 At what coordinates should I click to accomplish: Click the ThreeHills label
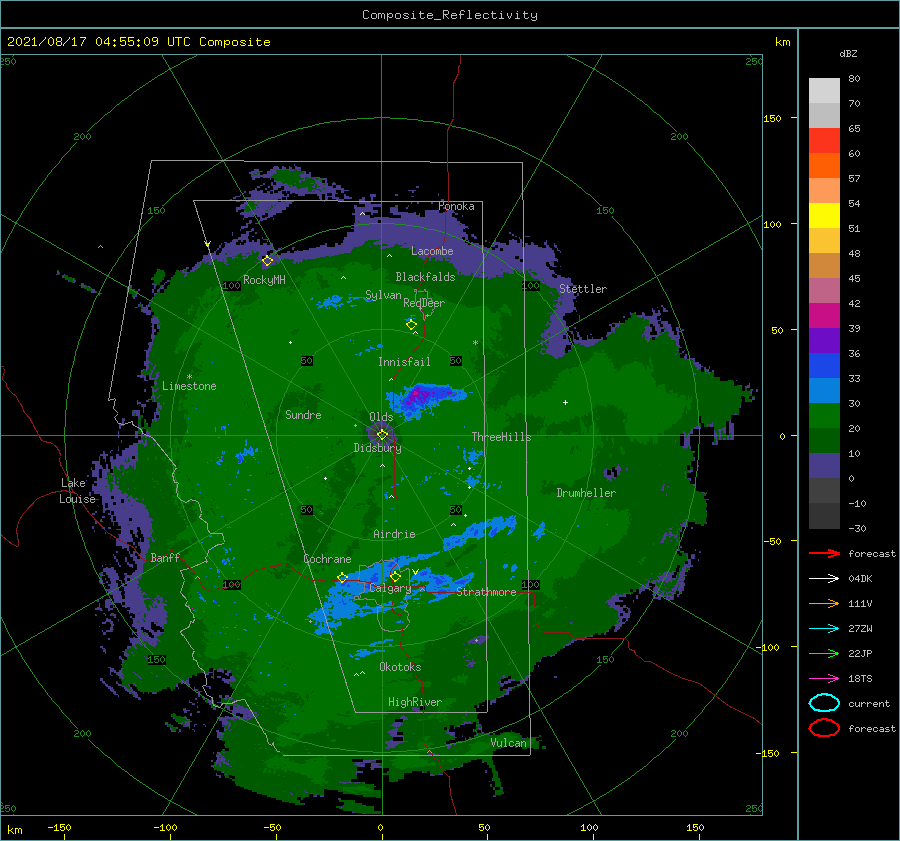tap(501, 437)
